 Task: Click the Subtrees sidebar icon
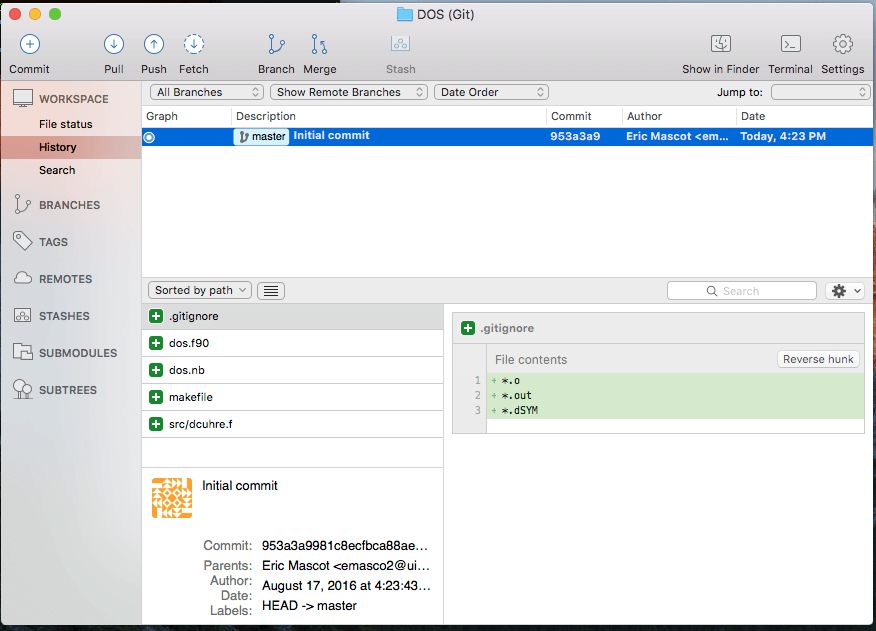pyautogui.click(x=22, y=389)
